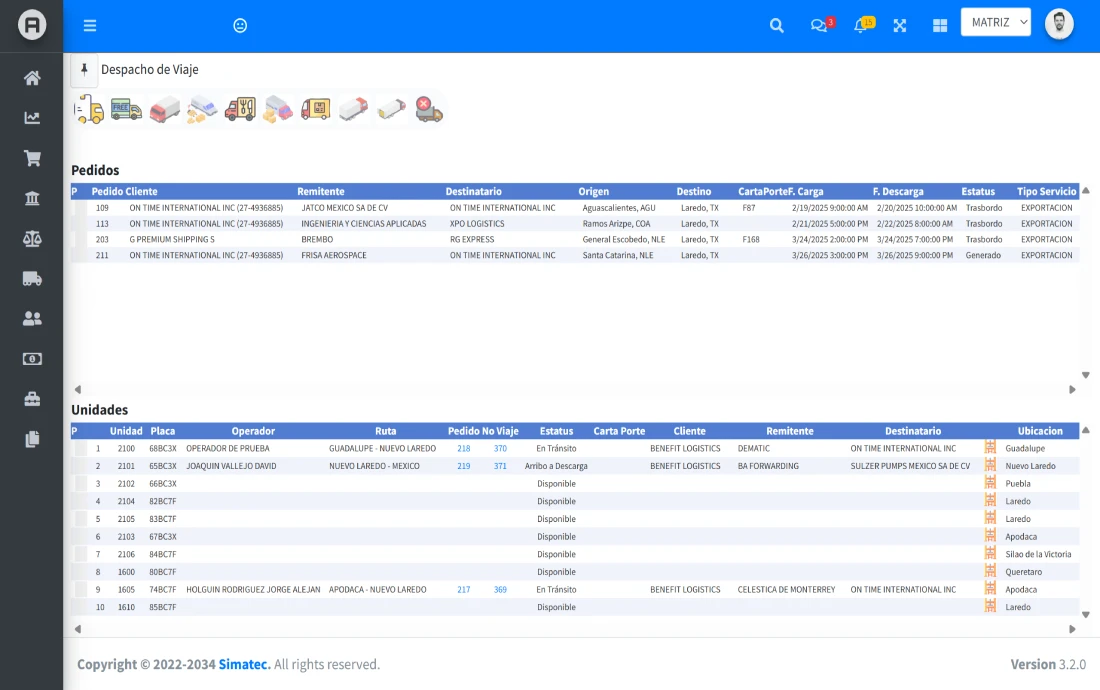Click the pin icon beside Despacho de Viaje
The height and width of the screenshot is (690, 1100).
tap(84, 69)
